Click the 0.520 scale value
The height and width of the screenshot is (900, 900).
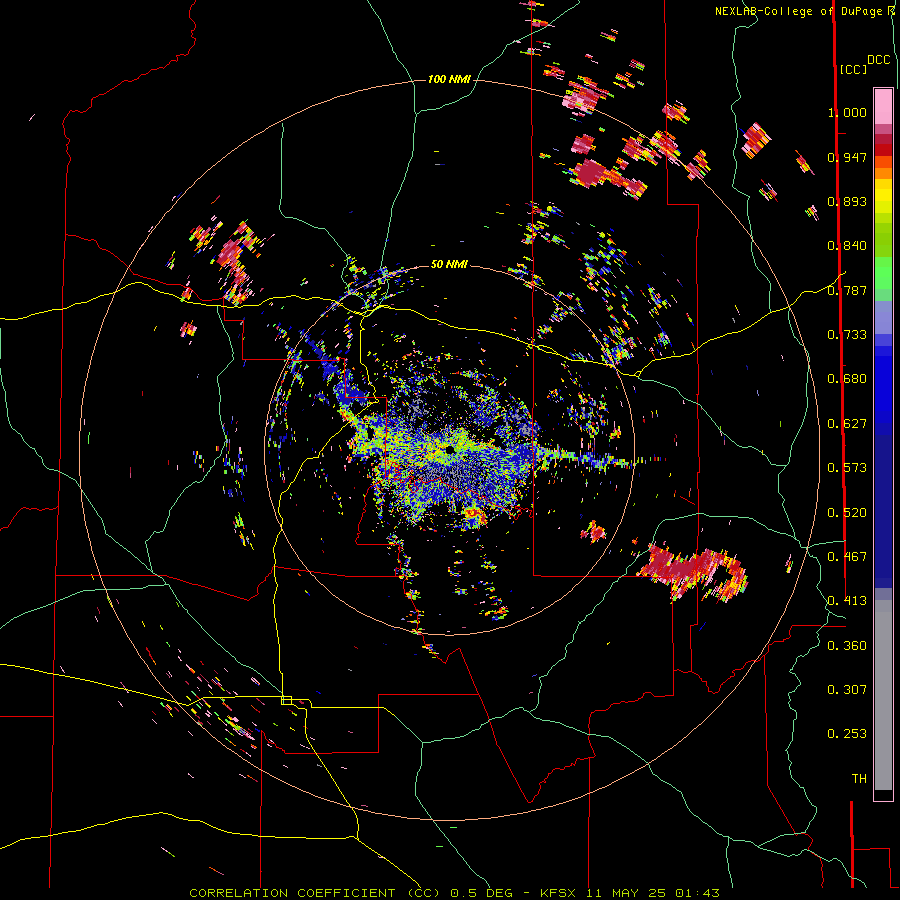click(847, 513)
